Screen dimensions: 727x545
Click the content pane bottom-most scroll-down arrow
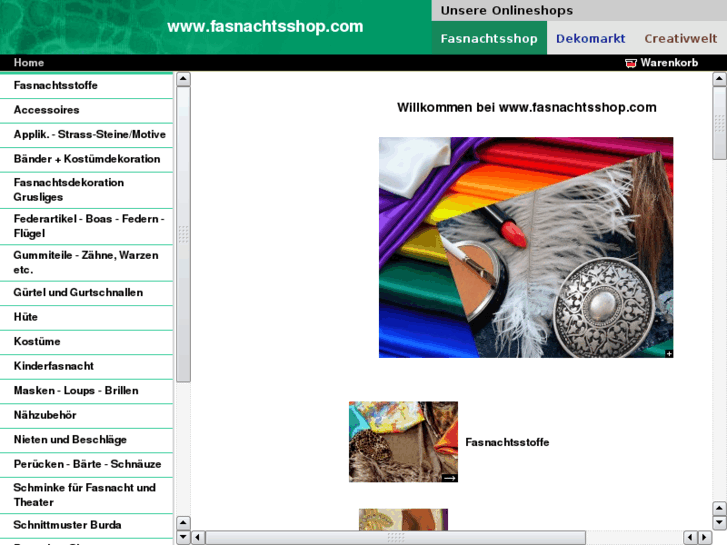coord(719,523)
